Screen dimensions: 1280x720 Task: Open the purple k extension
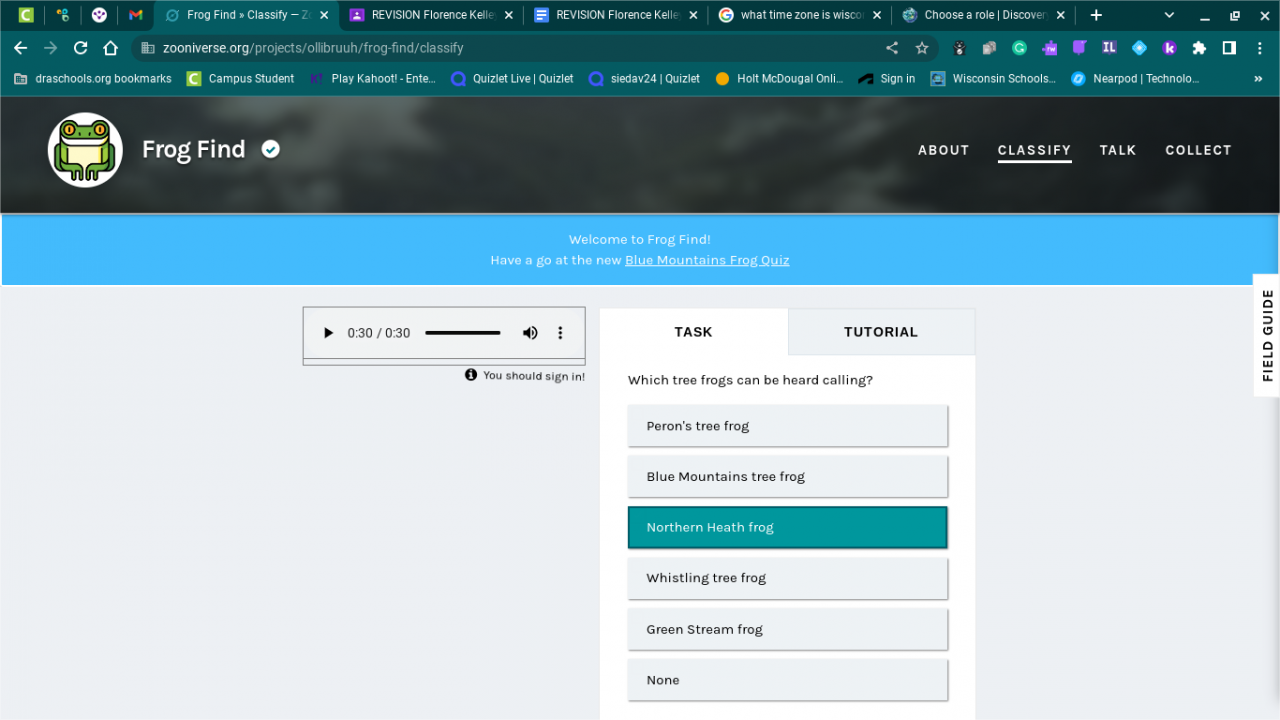click(x=1169, y=48)
